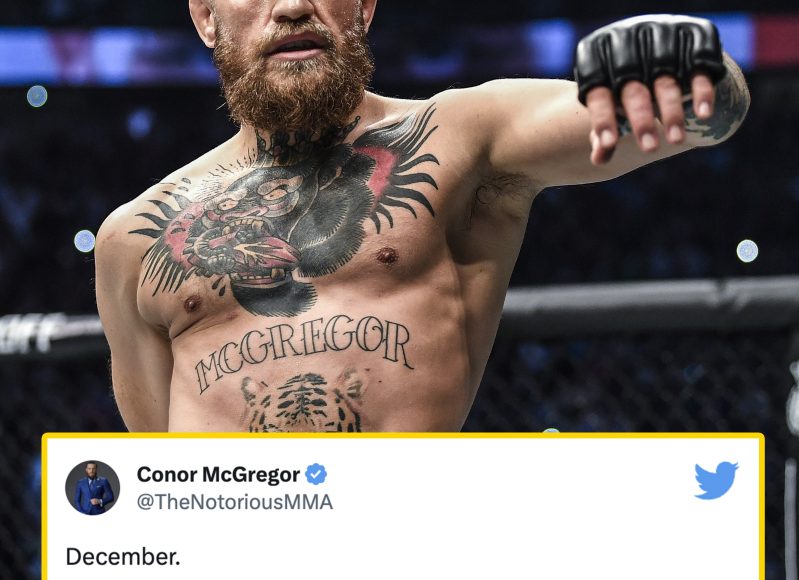Image resolution: width=799 pixels, height=580 pixels.
Task: Click the blue Twitter bird logo
Action: click(x=716, y=480)
